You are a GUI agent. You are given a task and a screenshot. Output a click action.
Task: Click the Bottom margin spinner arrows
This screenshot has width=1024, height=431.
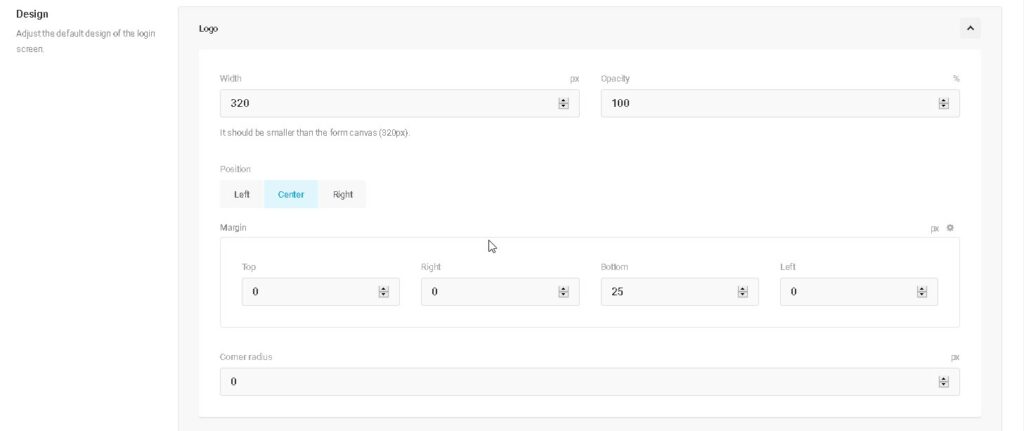pos(742,292)
